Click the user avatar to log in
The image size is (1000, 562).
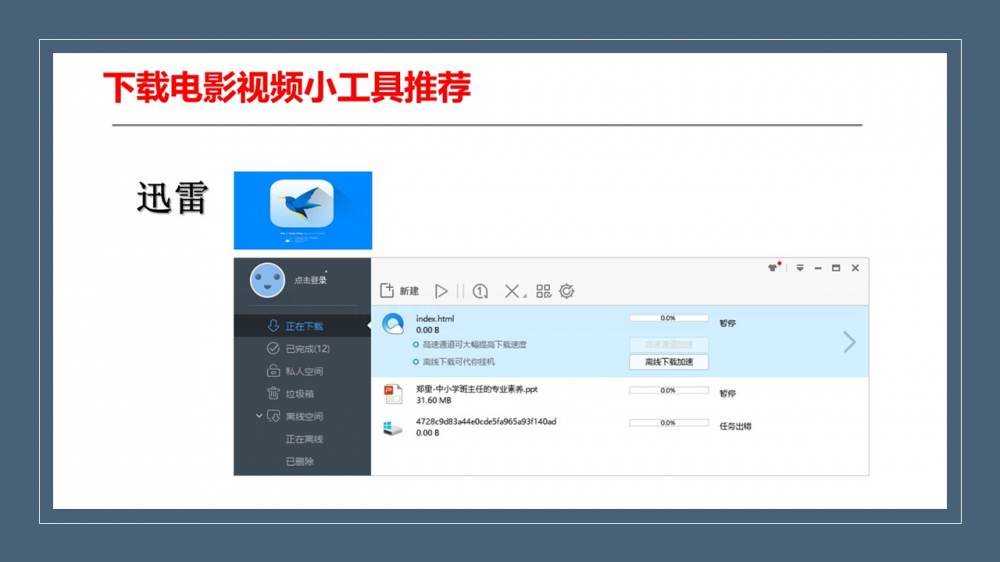pyautogui.click(x=267, y=280)
